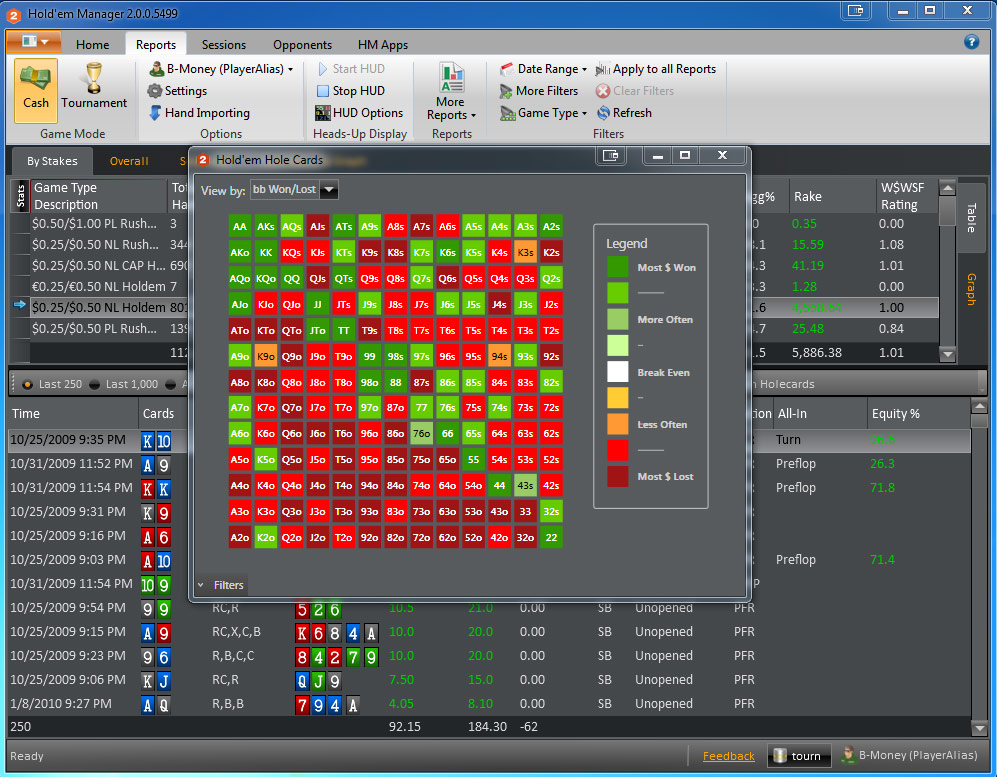Open Settings with the gear icon
Image resolution: width=997 pixels, height=777 pixels.
(155, 91)
